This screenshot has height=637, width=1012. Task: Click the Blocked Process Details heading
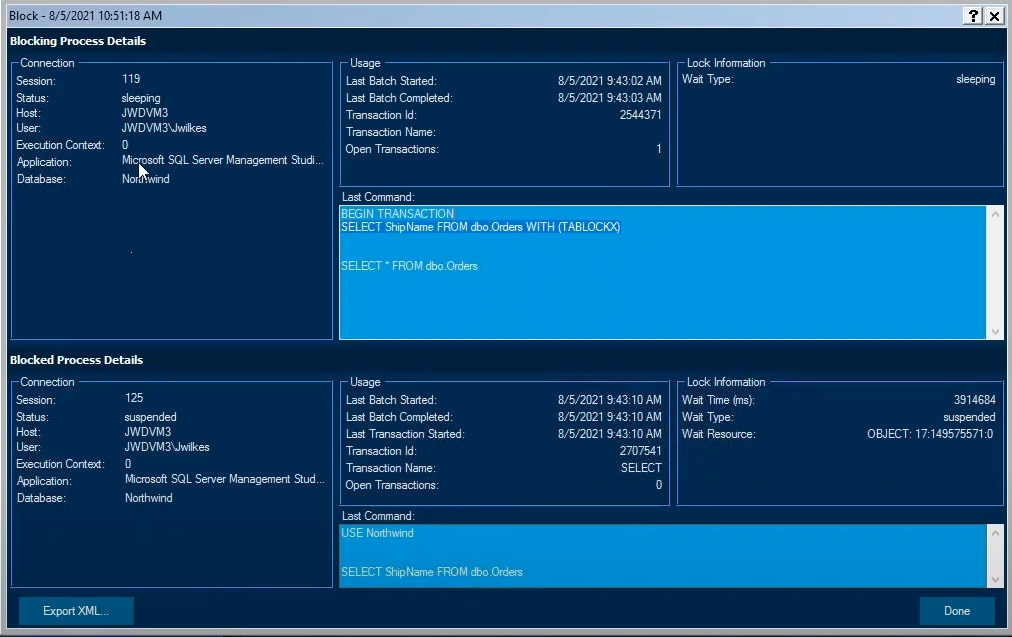[76, 359]
